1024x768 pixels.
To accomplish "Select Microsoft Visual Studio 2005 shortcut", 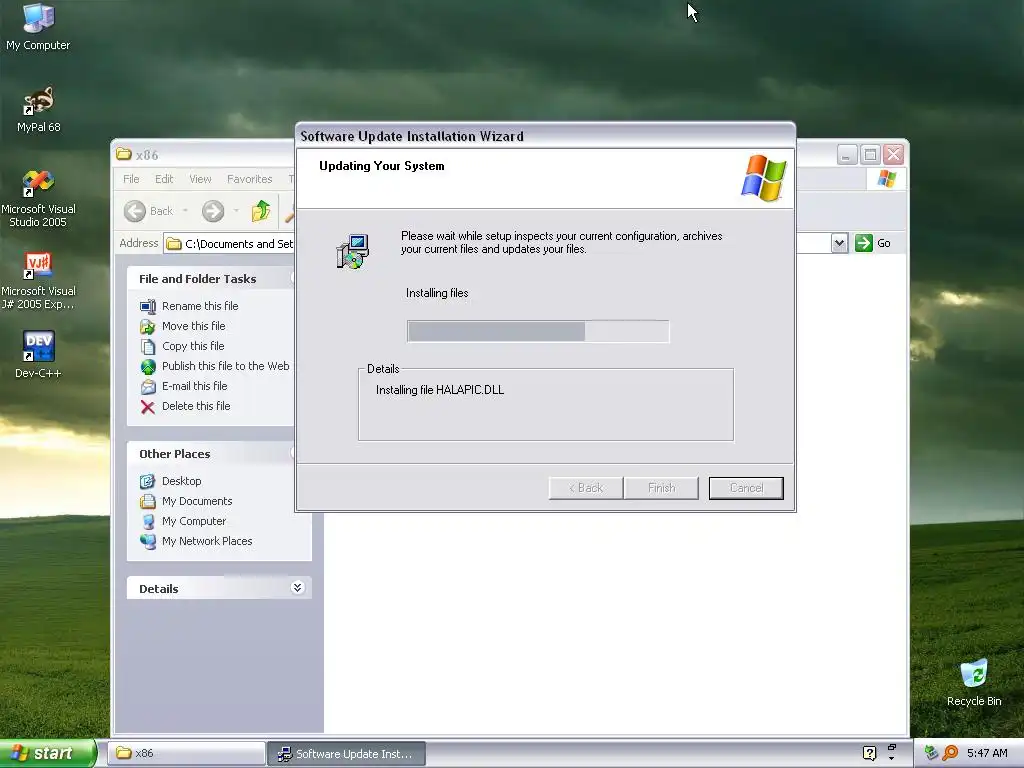I will point(39,197).
